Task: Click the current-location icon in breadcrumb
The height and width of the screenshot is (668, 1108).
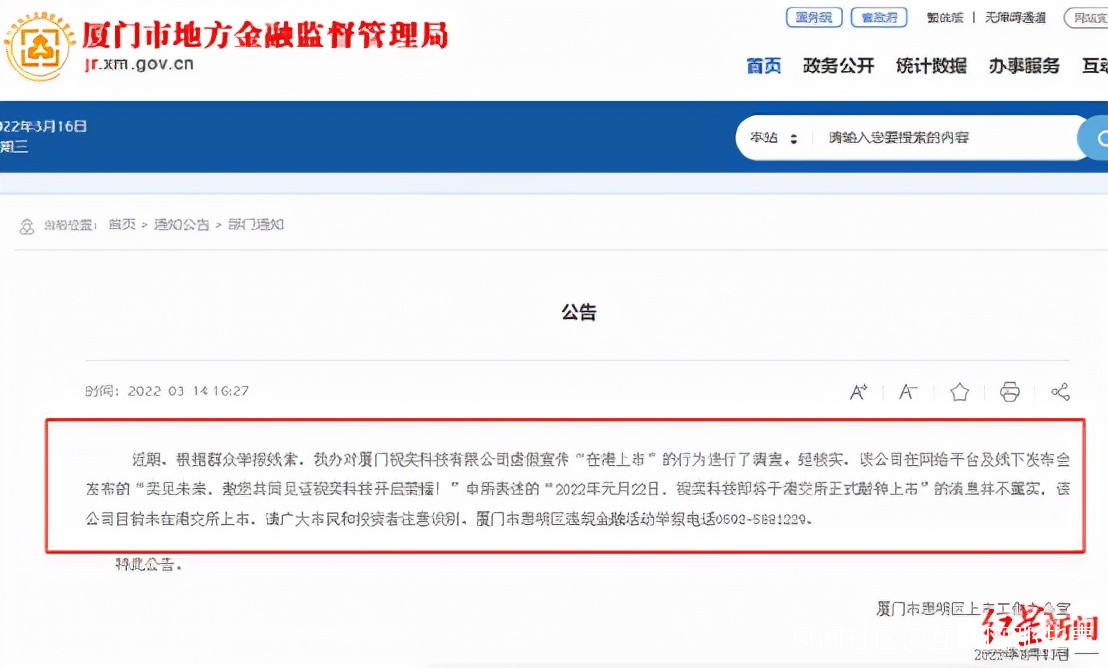Action: [x=27, y=226]
